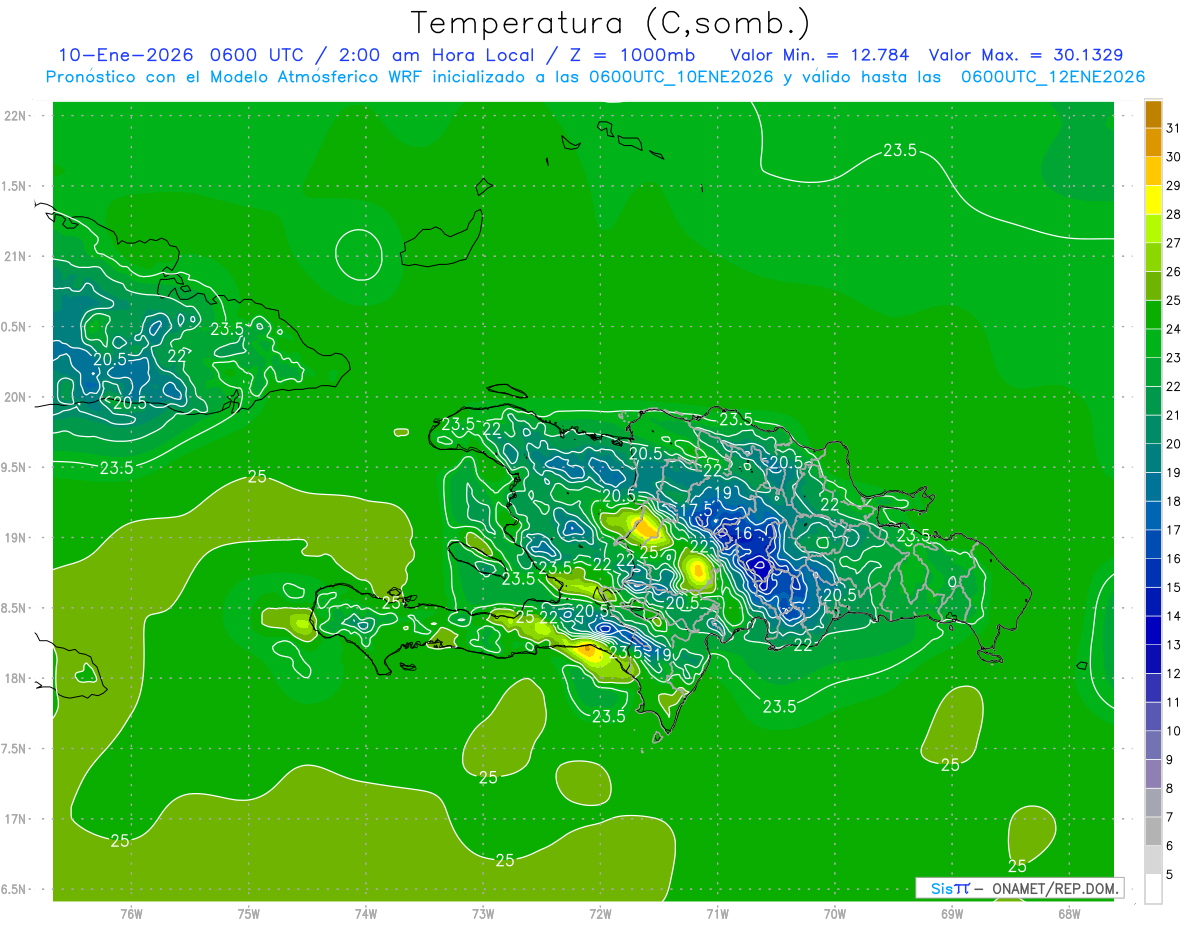This screenshot has width=1200, height=927.
Task: Click the '21N' latitude axis label
Action: [16, 257]
